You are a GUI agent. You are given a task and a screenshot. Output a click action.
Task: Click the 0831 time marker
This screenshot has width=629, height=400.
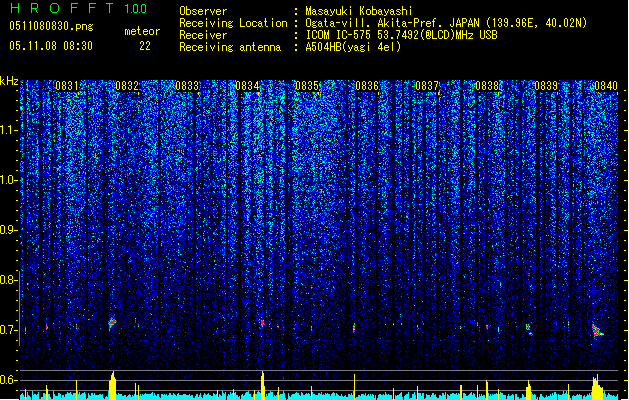(67, 86)
